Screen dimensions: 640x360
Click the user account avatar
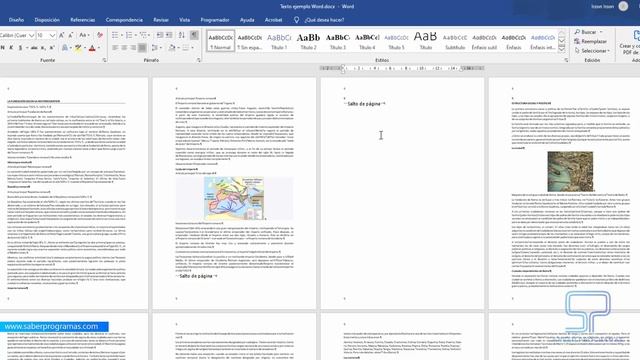(623, 6)
